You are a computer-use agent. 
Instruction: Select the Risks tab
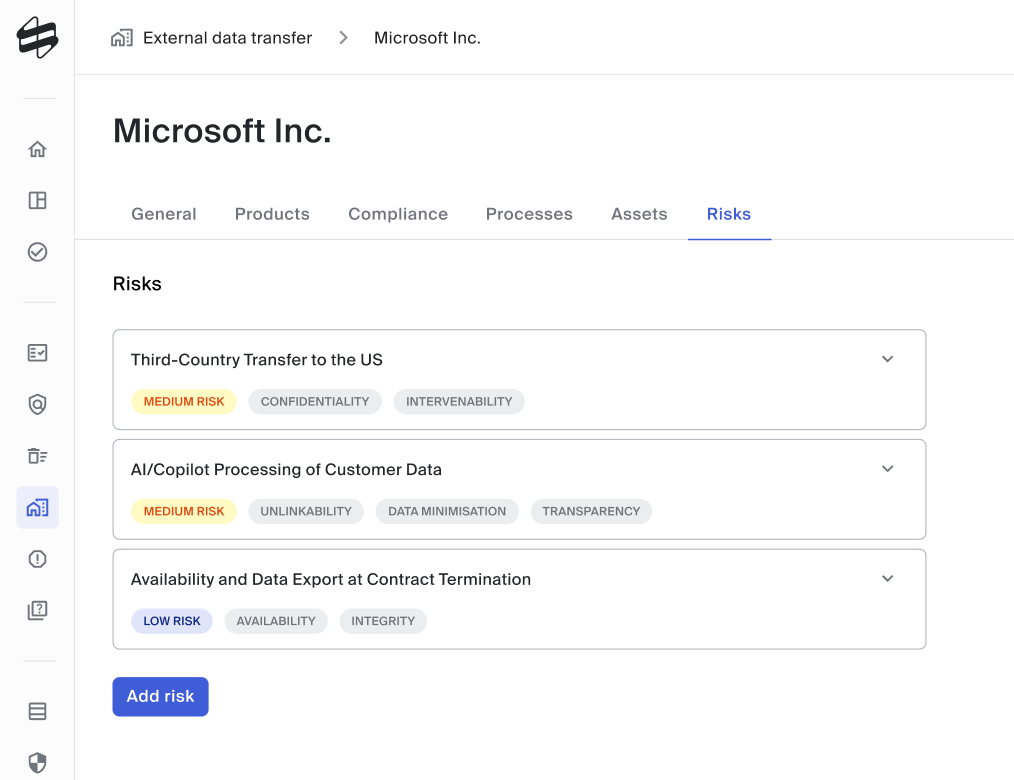point(729,214)
